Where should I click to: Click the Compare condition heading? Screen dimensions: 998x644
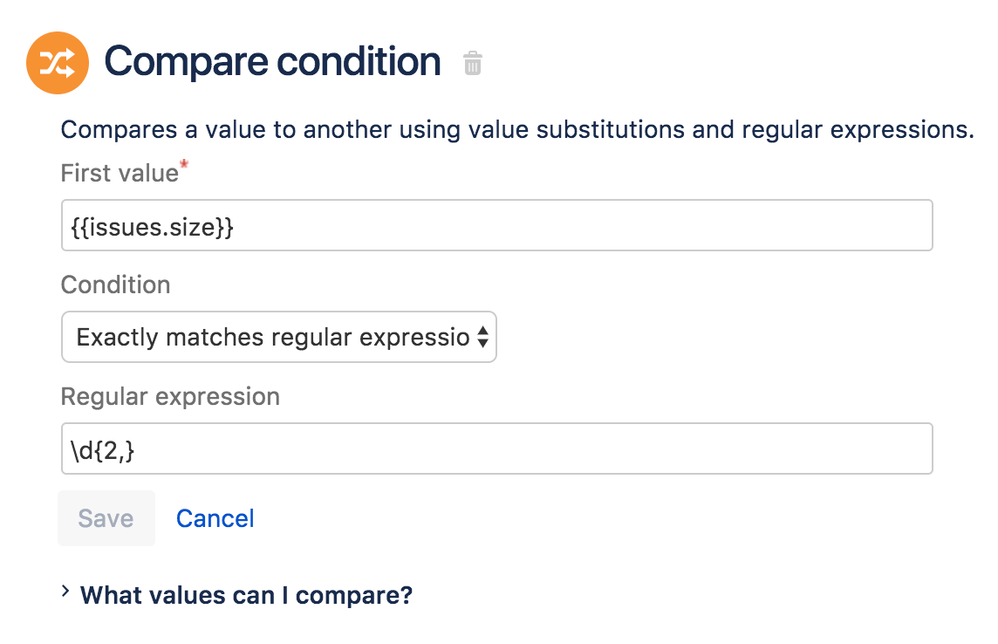[272, 62]
